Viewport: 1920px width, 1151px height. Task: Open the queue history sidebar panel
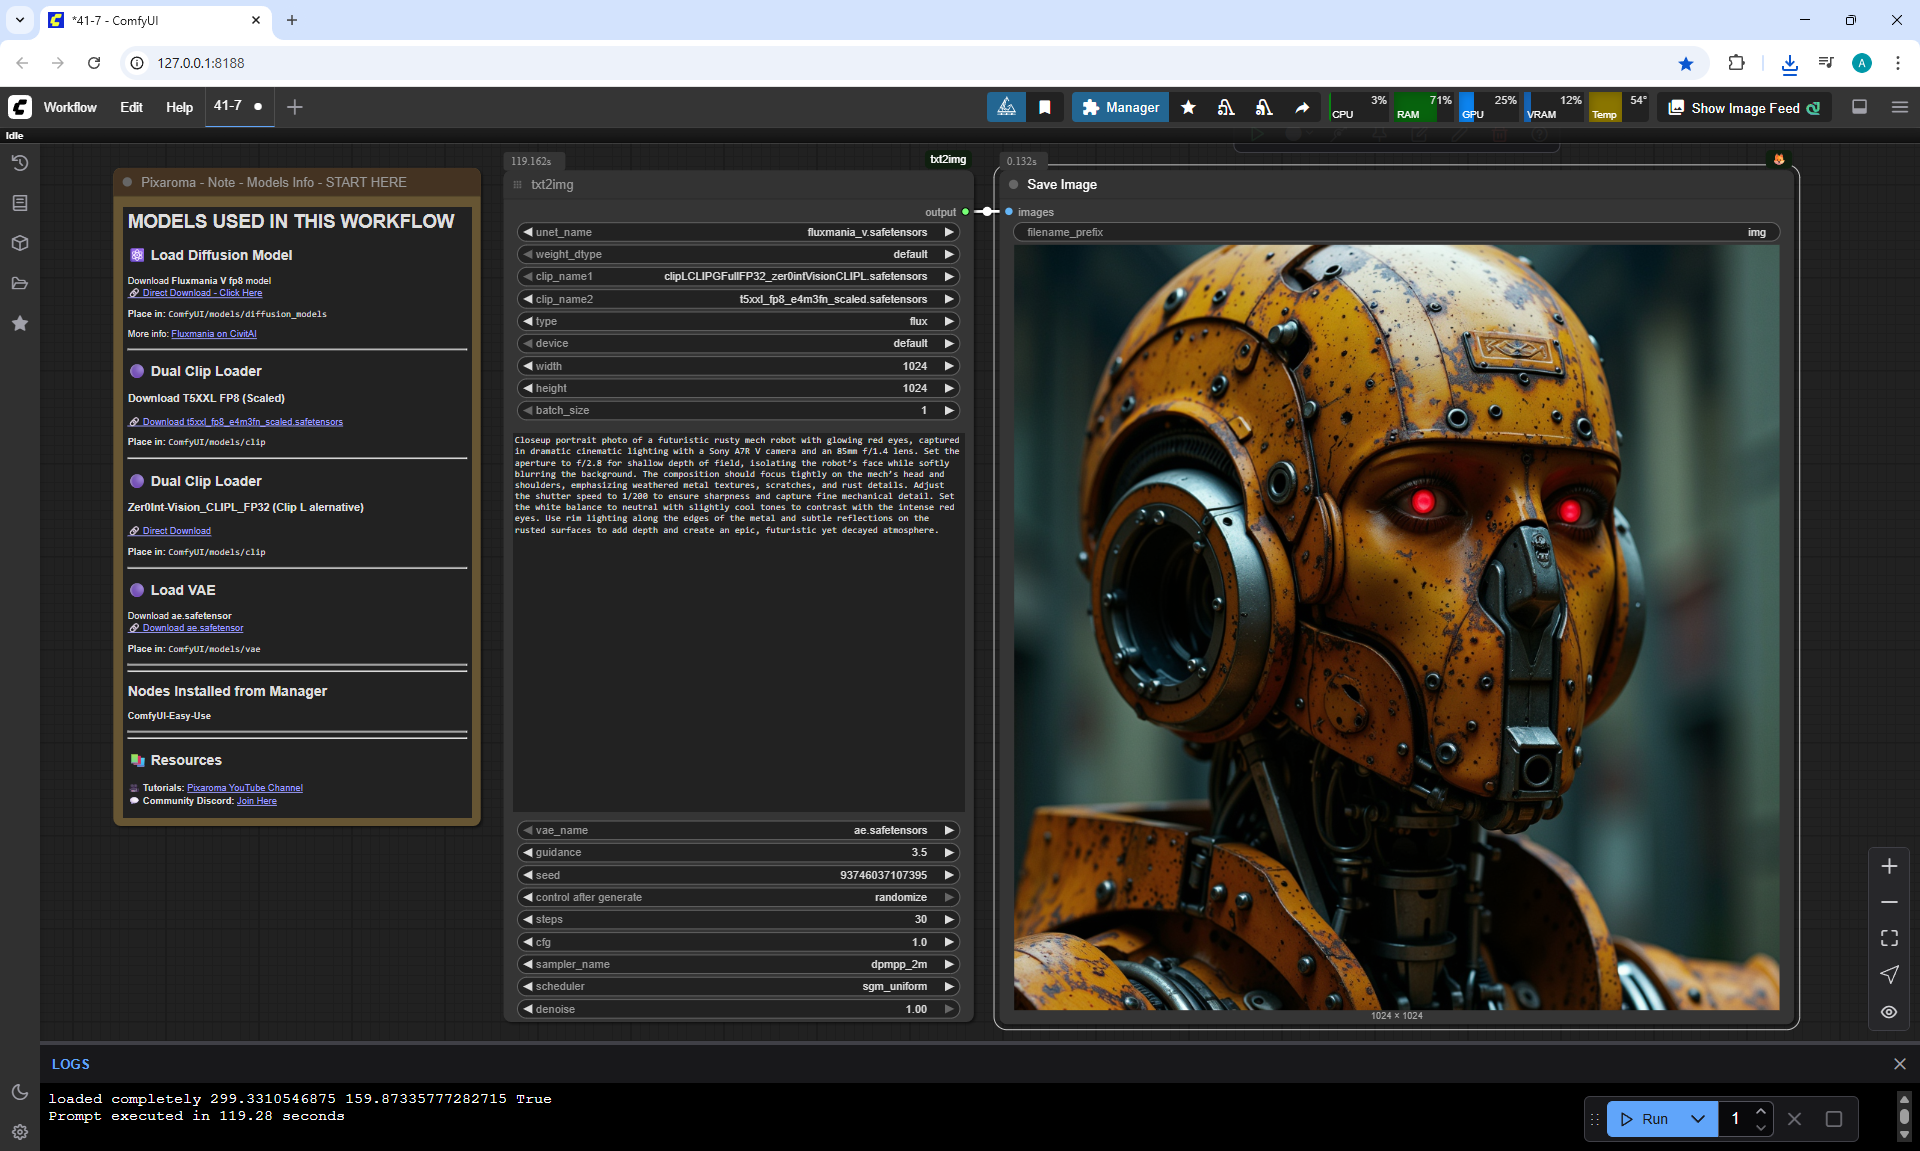pyautogui.click(x=19, y=163)
